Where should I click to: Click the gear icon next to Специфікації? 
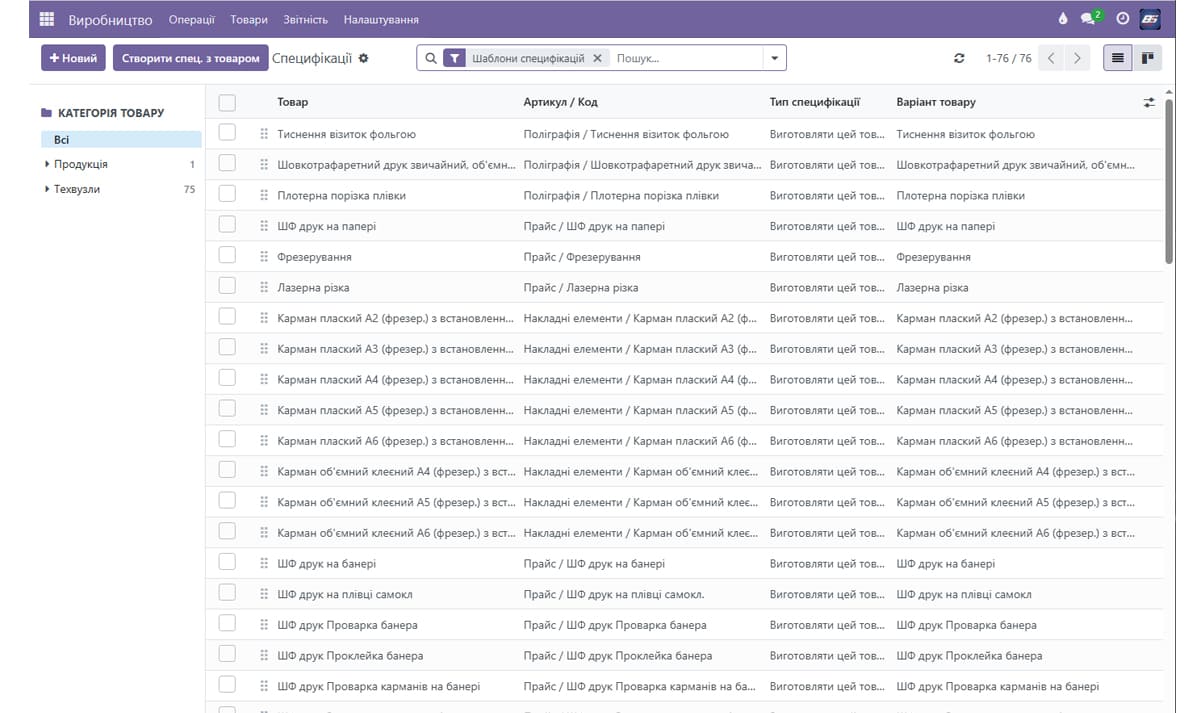click(364, 58)
